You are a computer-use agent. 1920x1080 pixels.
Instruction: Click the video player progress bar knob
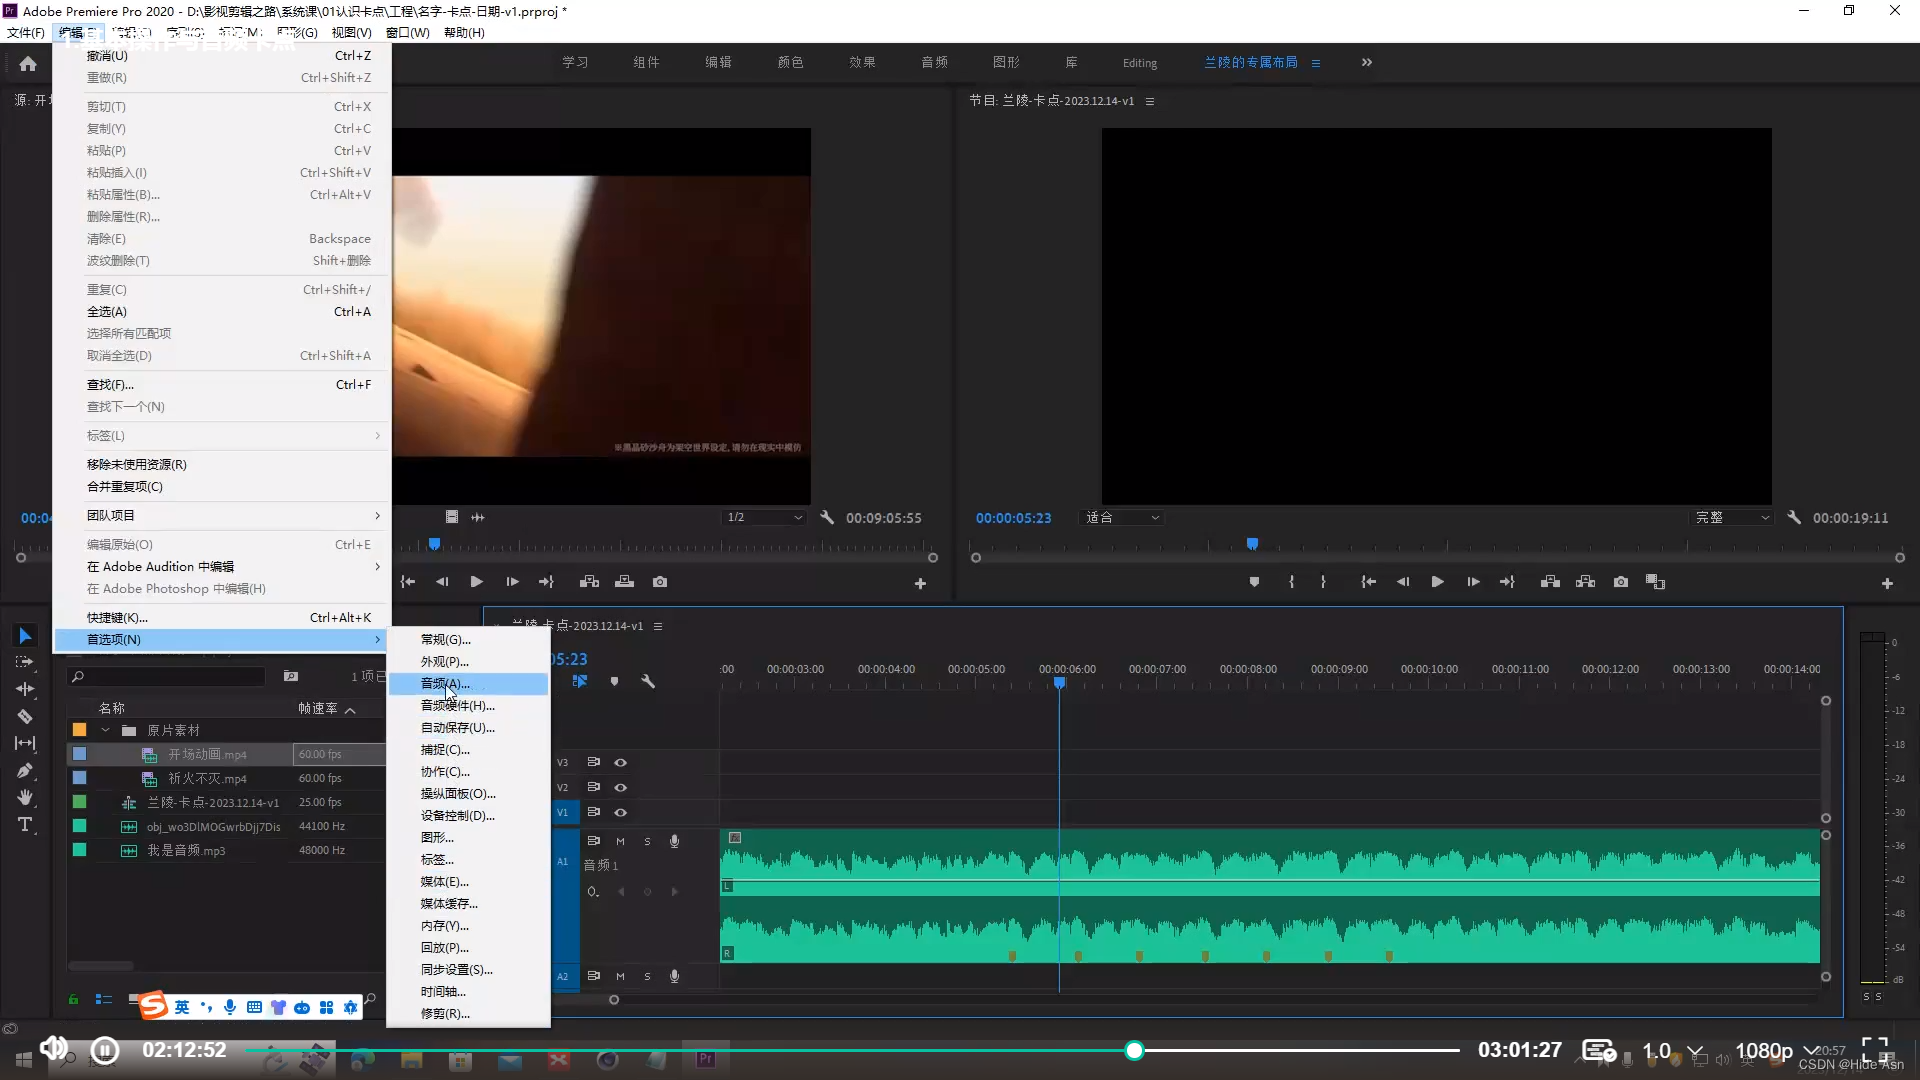(x=1134, y=1051)
